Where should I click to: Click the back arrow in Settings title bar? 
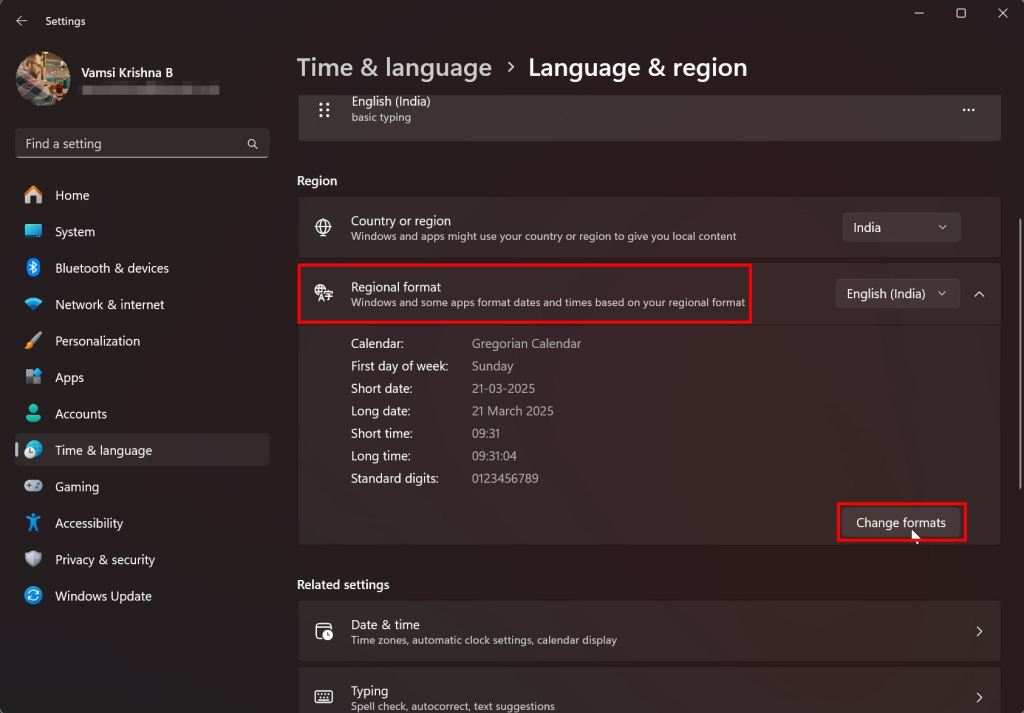(x=22, y=21)
